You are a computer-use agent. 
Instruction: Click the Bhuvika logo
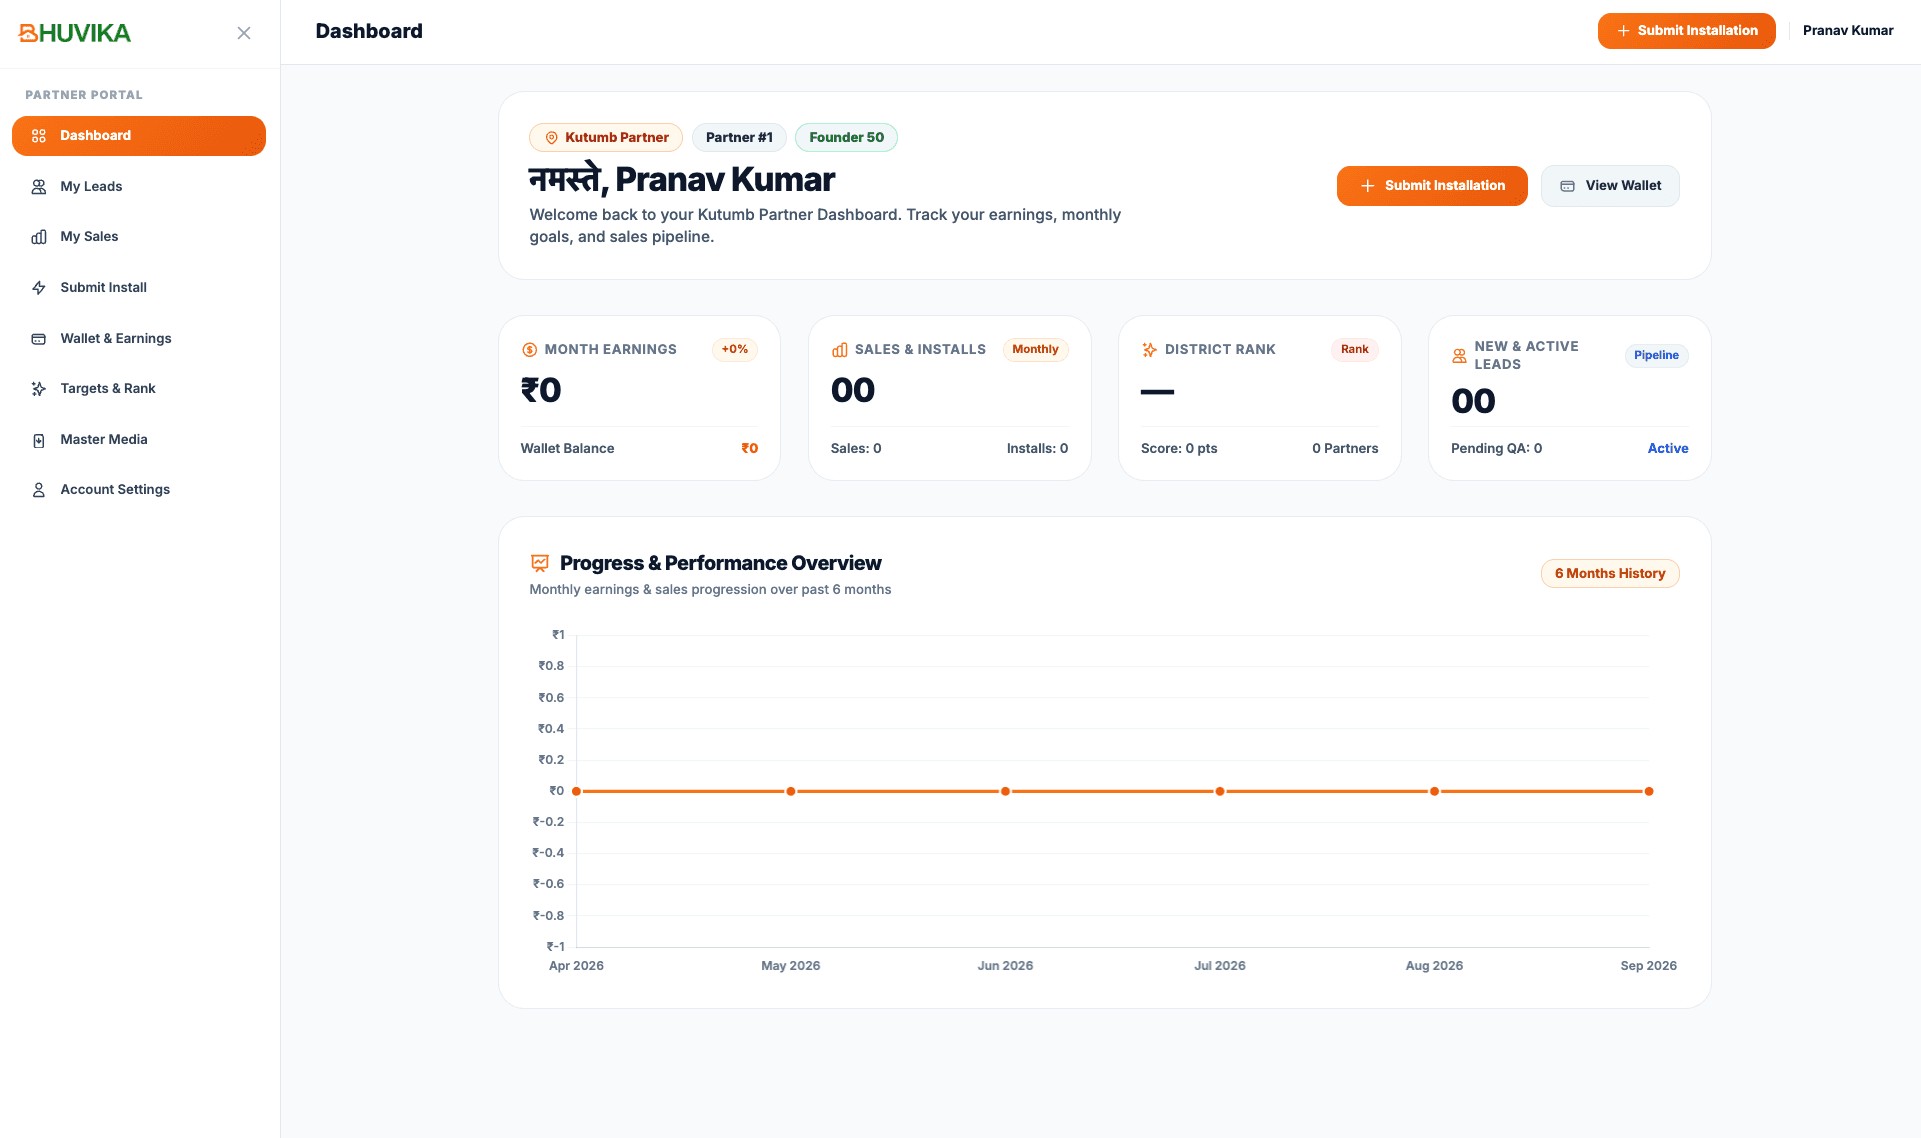tap(75, 33)
